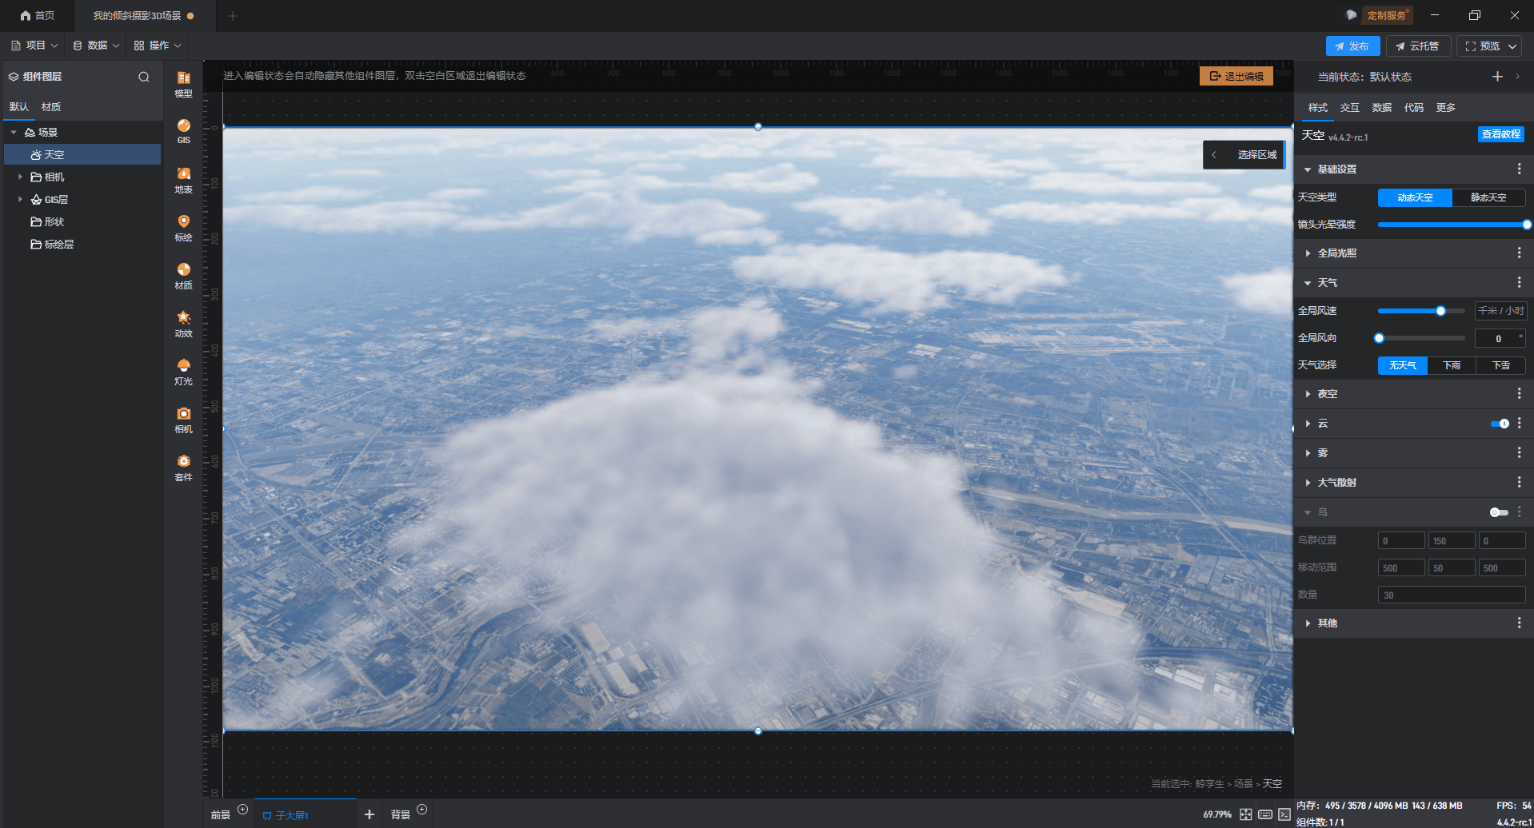Viewport: 1534px width, 828px height.
Task: Expand the 相机 folder in layer tree
Action: [x=20, y=177]
